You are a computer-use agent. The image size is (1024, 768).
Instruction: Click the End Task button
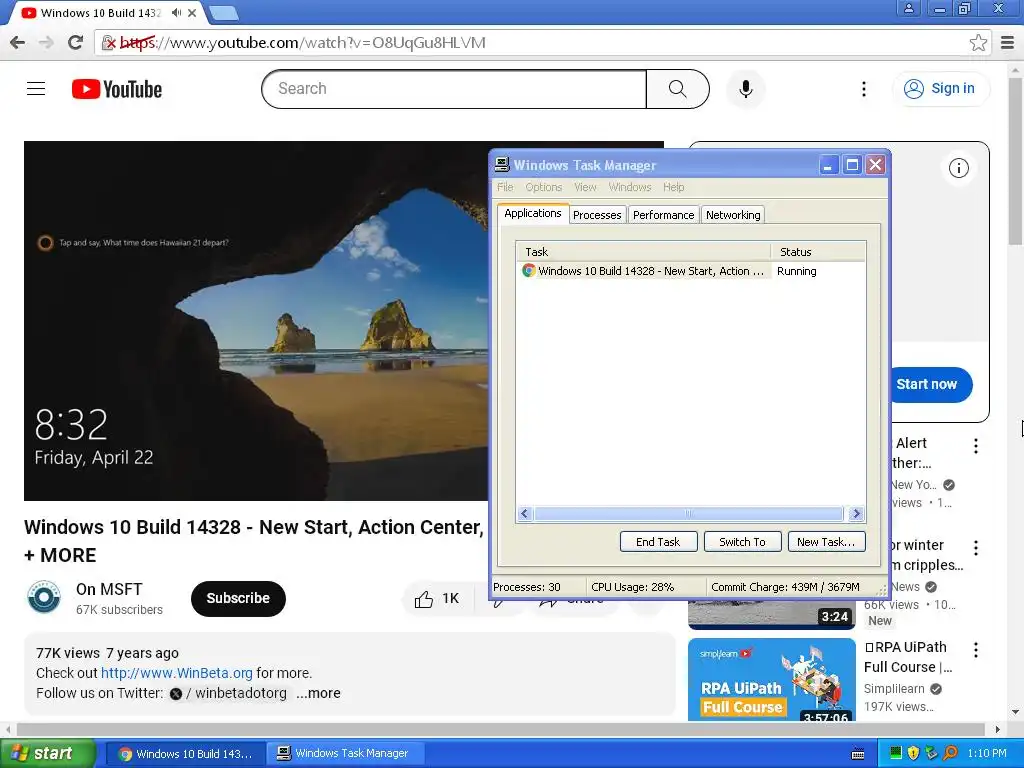click(658, 541)
